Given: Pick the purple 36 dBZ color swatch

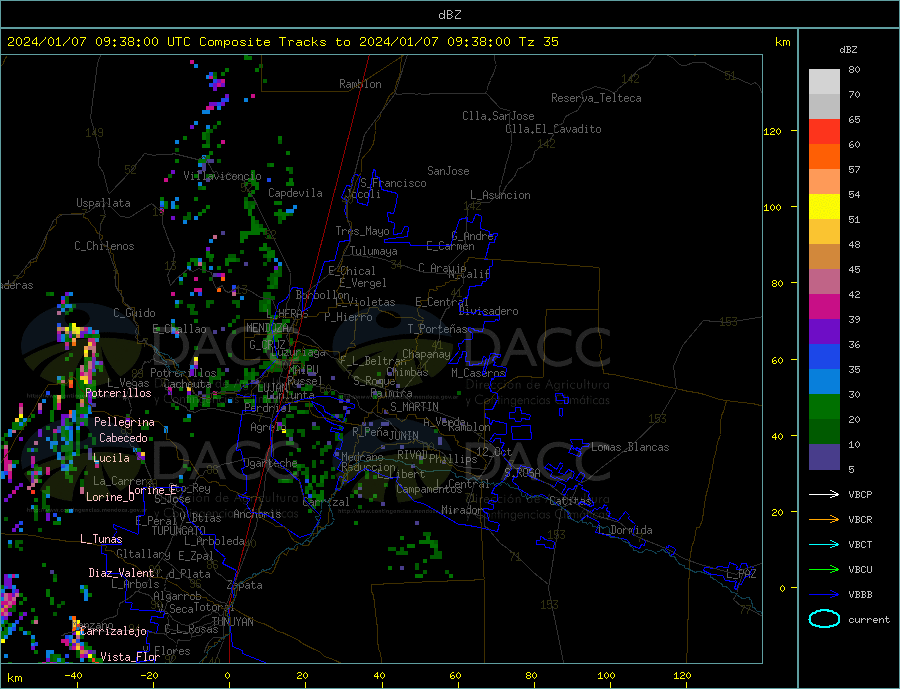Looking at the screenshot, I should [x=824, y=332].
